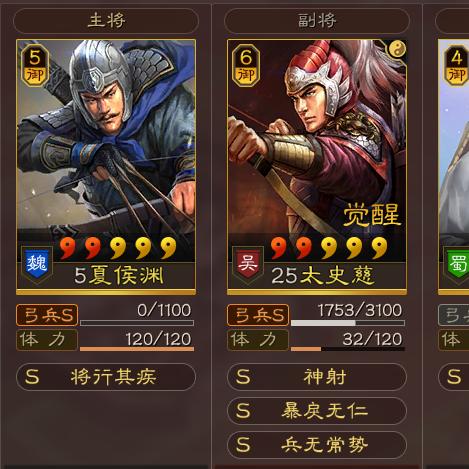This screenshot has width=469, height=469.
Task: Open the 将行其疾 skill
Action: coord(106,377)
